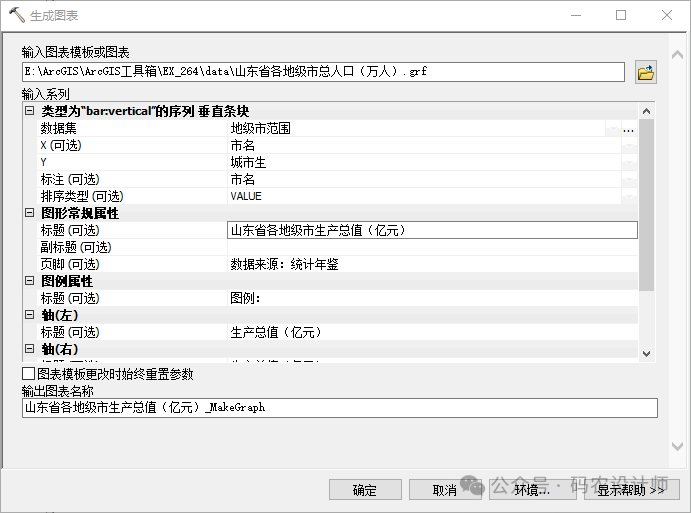The height and width of the screenshot is (513, 691).
Task: Open the template file browse folder icon
Action: (x=646, y=72)
